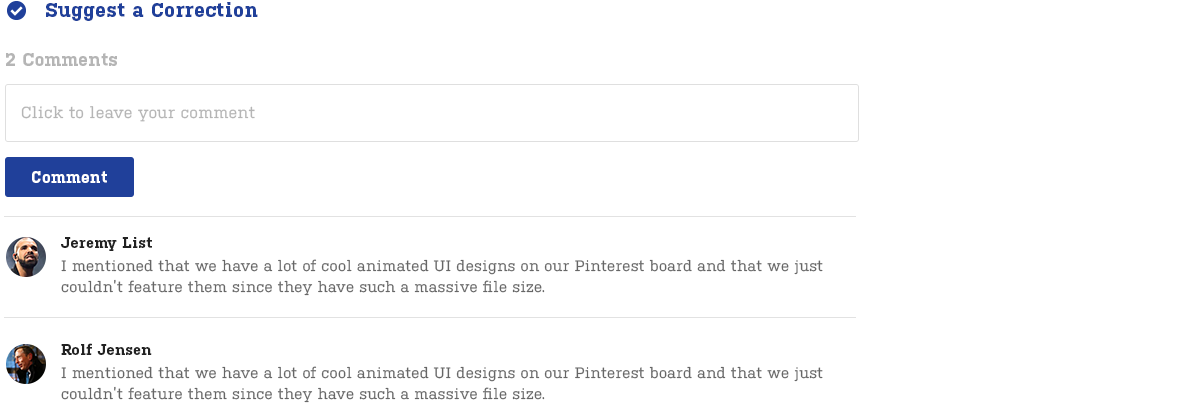The image size is (1178, 416).
Task: Click the first line of Jeremy List's comment
Action: click(441, 266)
